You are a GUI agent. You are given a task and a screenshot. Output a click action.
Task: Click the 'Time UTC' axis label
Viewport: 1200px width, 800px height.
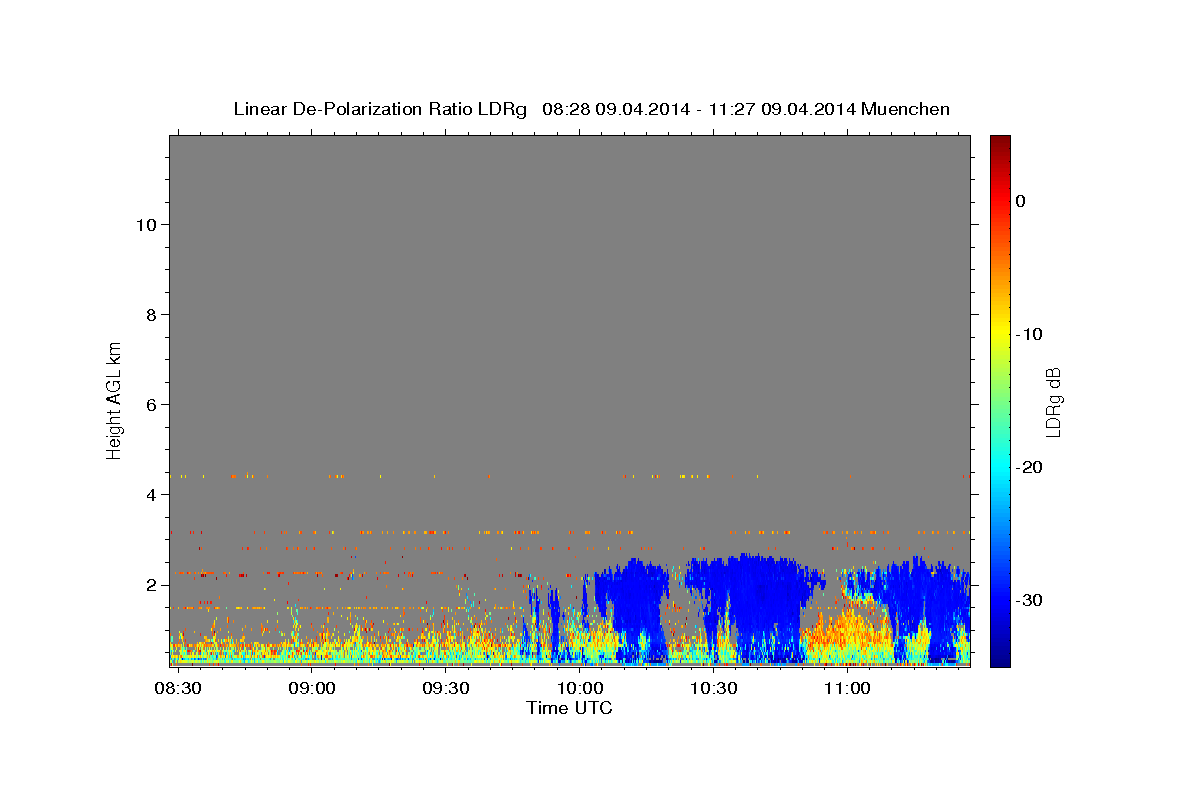569,708
